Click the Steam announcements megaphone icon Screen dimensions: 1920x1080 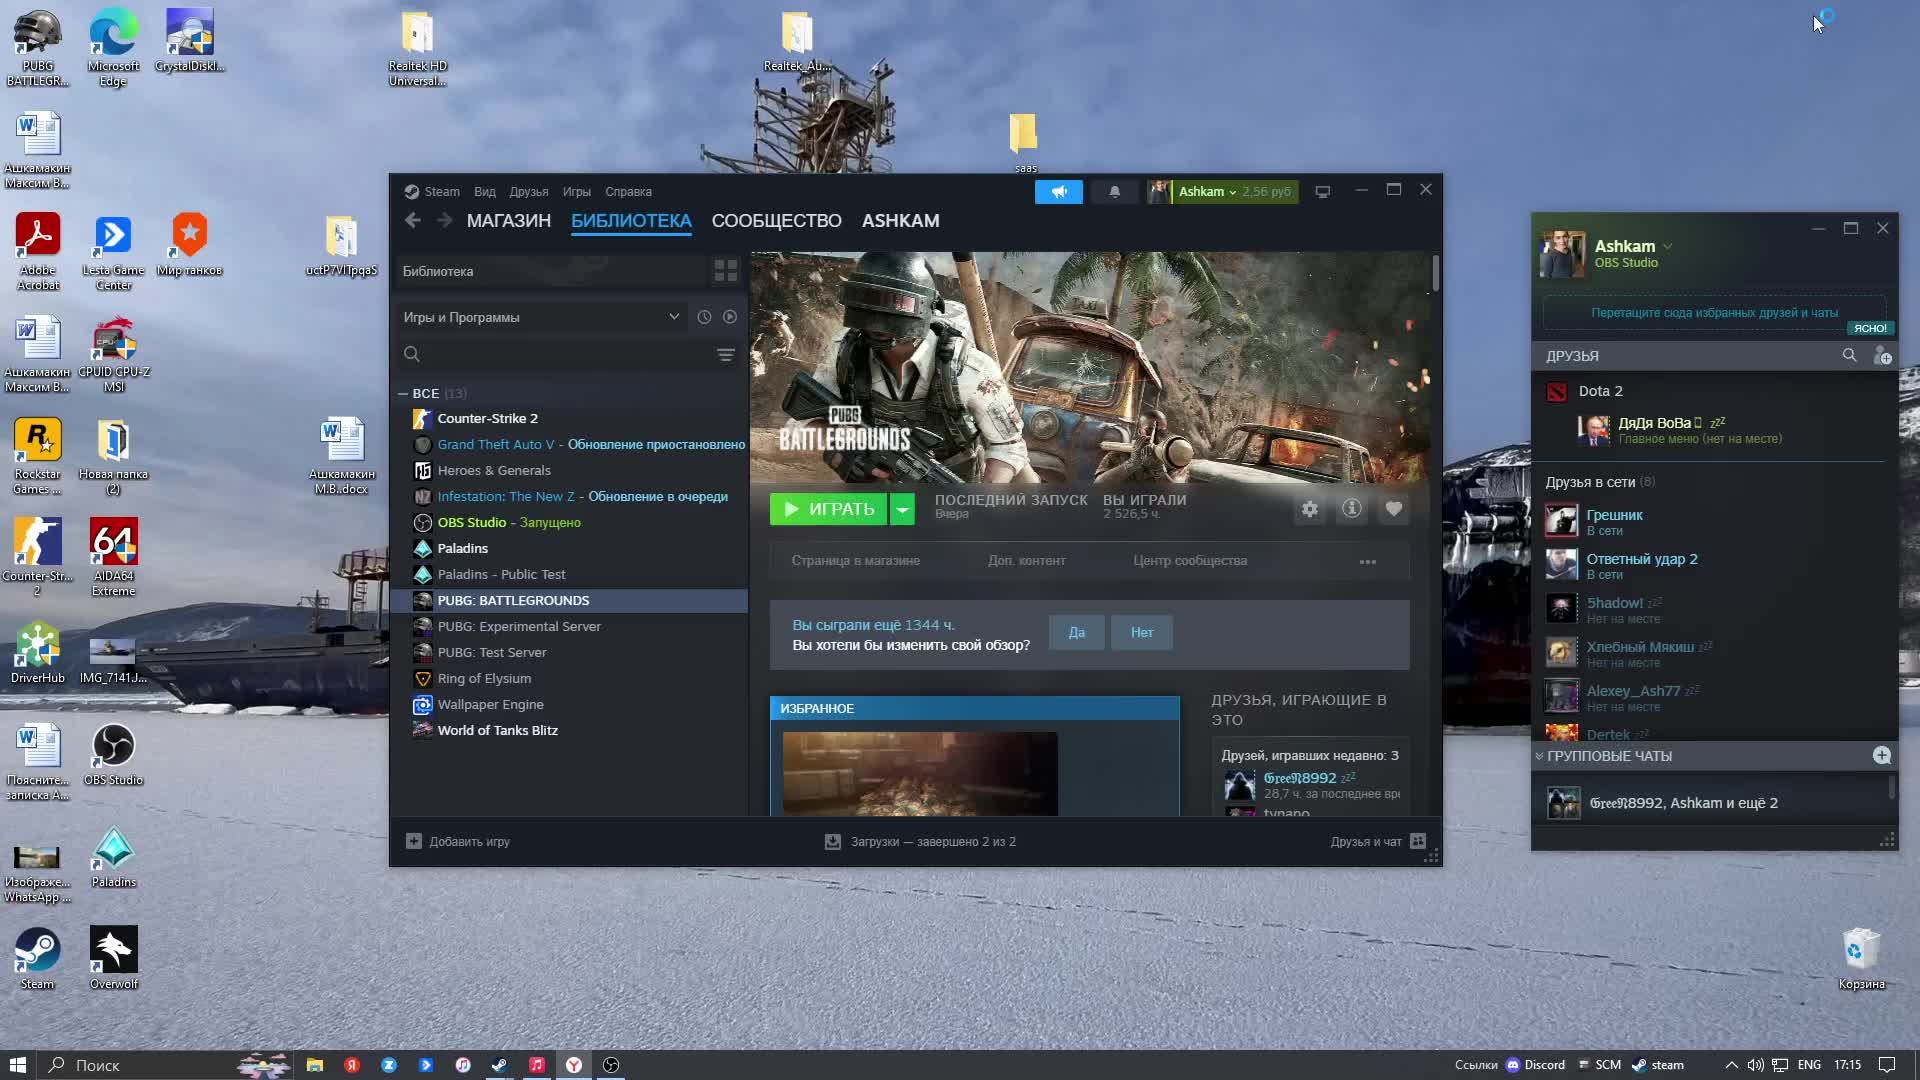pyautogui.click(x=1058, y=191)
